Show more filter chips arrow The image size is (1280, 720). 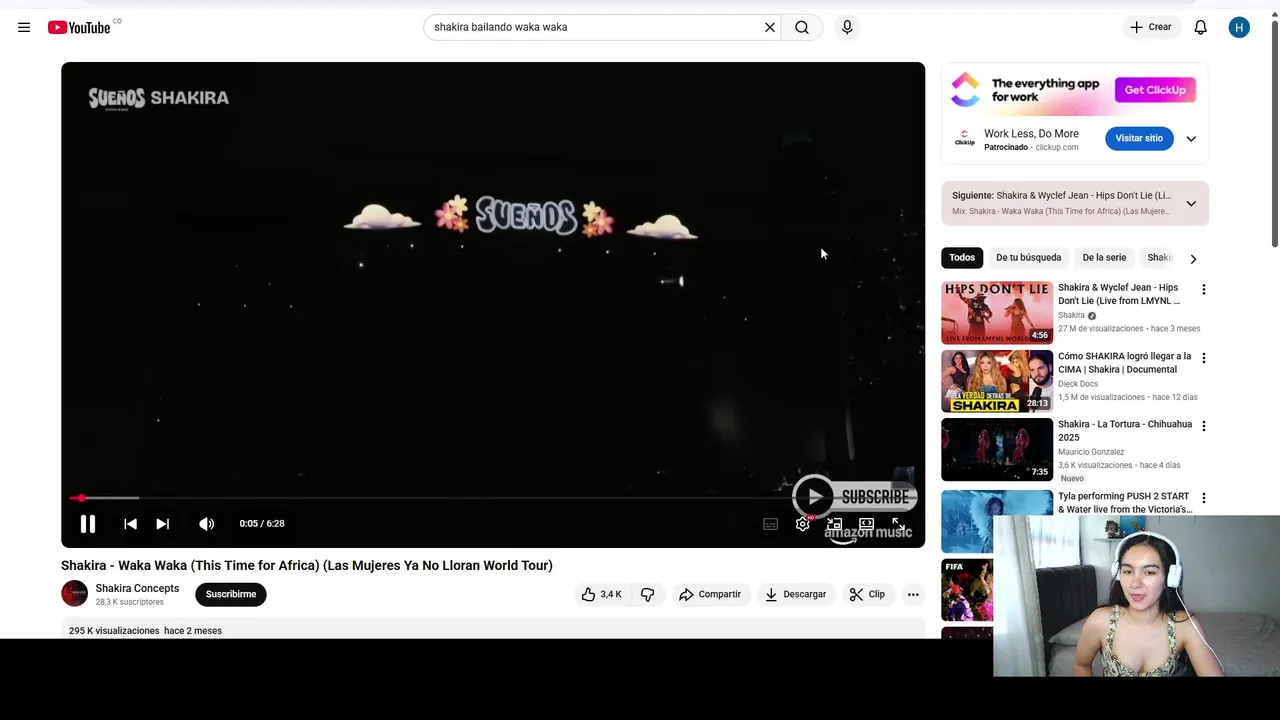(1193, 258)
